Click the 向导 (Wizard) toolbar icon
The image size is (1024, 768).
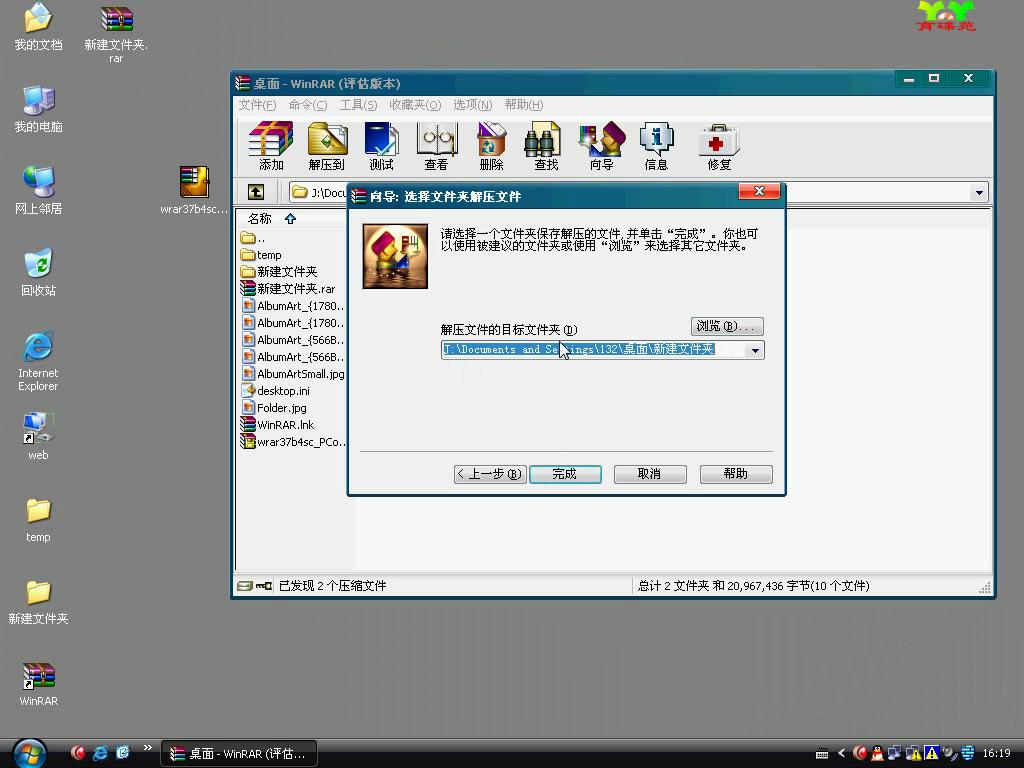click(x=601, y=146)
